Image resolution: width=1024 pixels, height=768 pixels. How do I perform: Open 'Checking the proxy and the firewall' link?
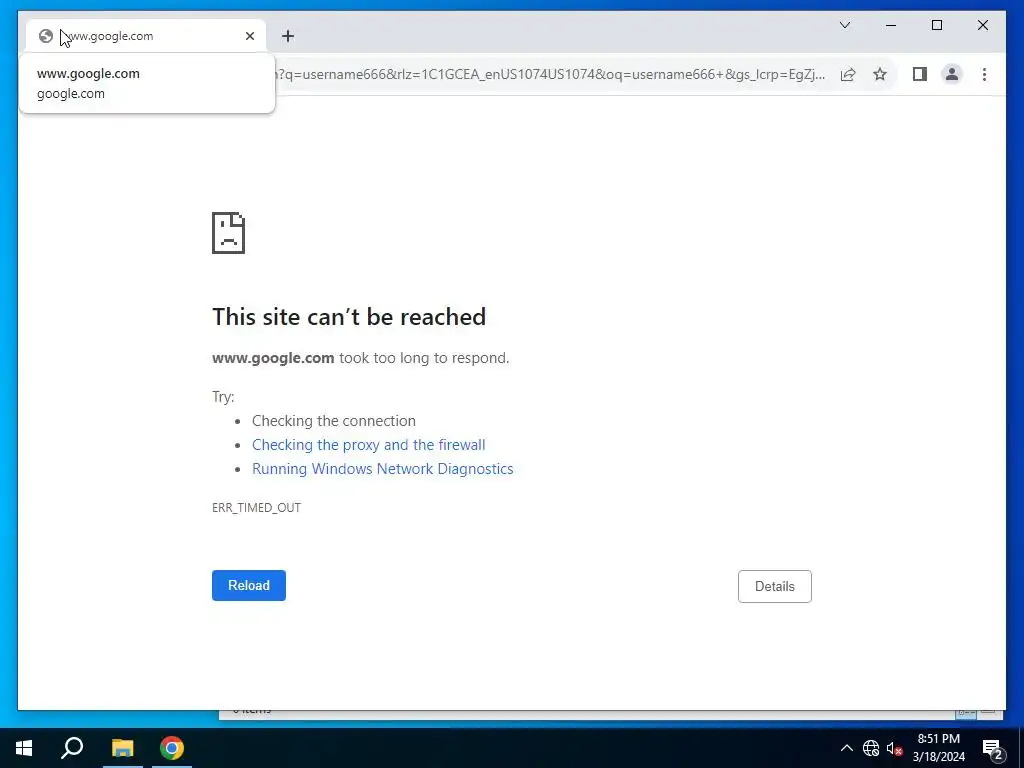pyautogui.click(x=368, y=445)
